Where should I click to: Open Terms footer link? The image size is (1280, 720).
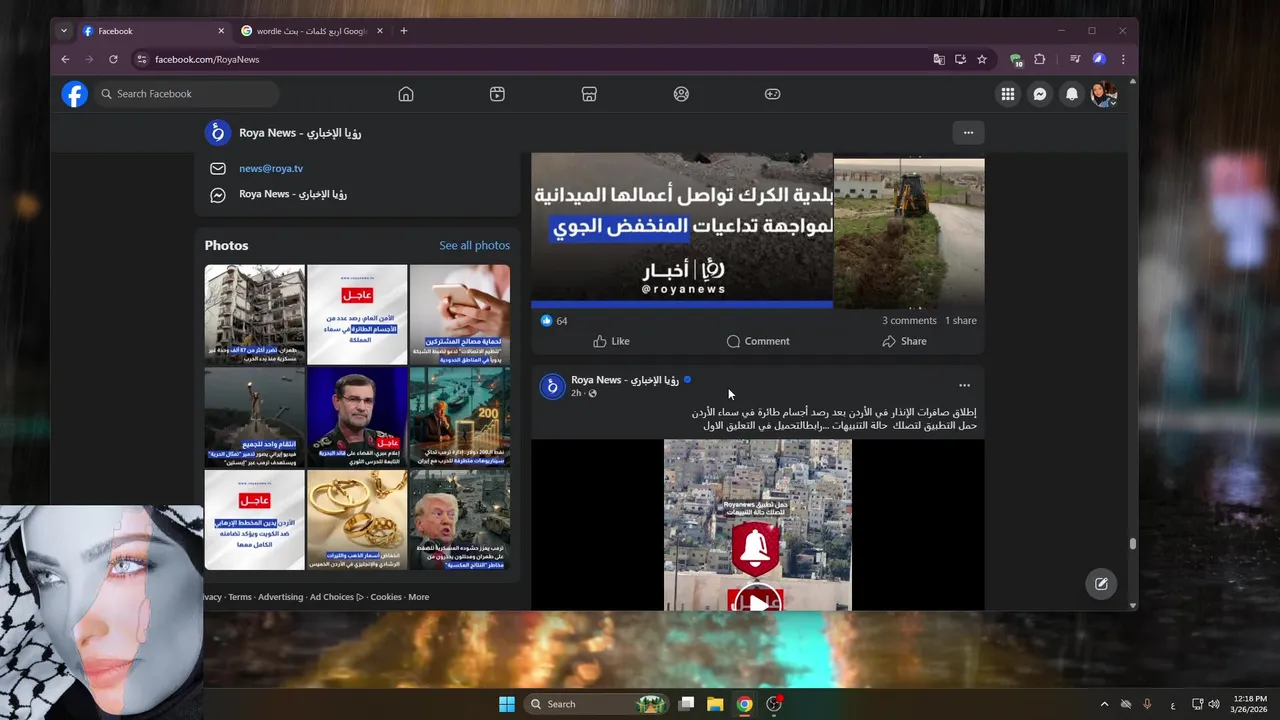tap(240, 597)
